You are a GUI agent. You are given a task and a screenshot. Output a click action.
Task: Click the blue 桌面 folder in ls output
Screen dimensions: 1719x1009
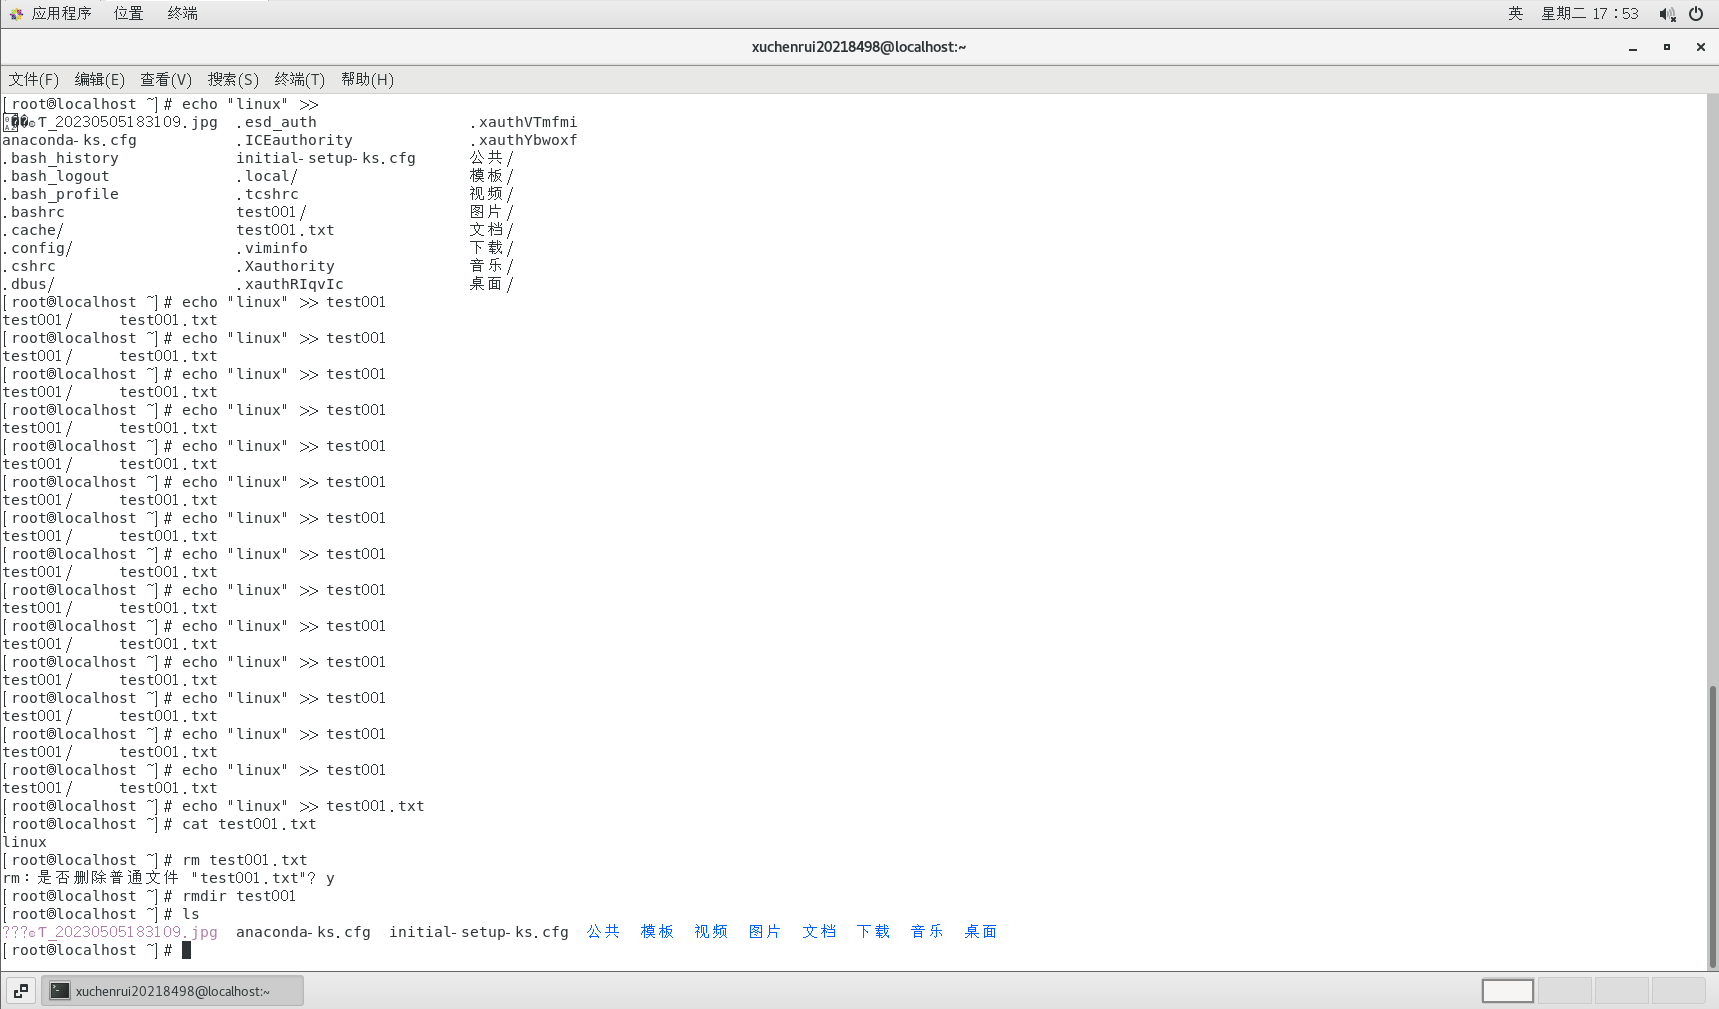(x=981, y=932)
